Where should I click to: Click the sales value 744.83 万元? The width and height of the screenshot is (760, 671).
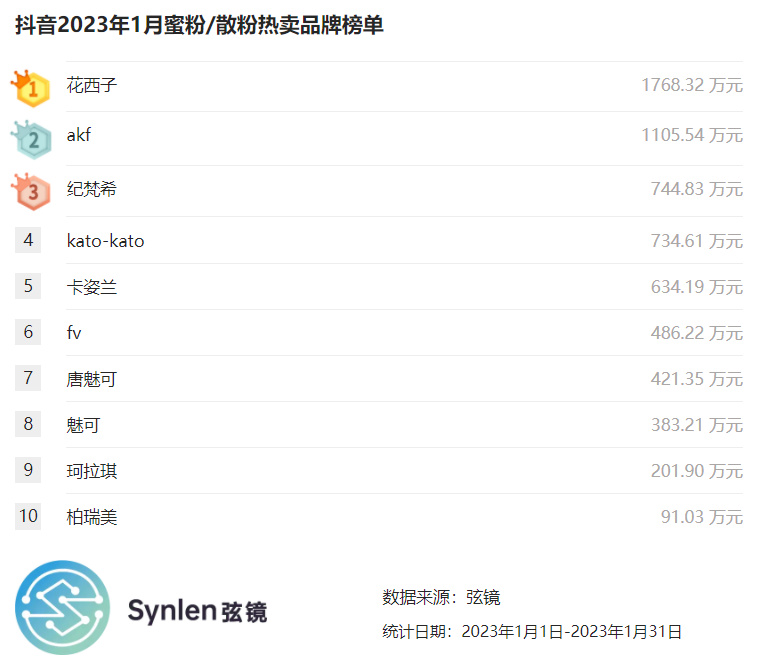tap(697, 189)
